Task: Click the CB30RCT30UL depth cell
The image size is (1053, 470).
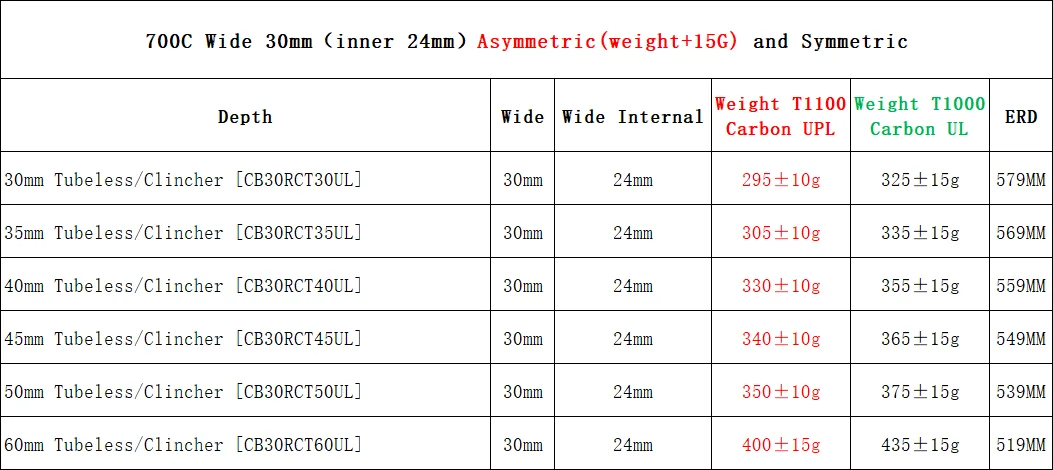Action: click(183, 180)
